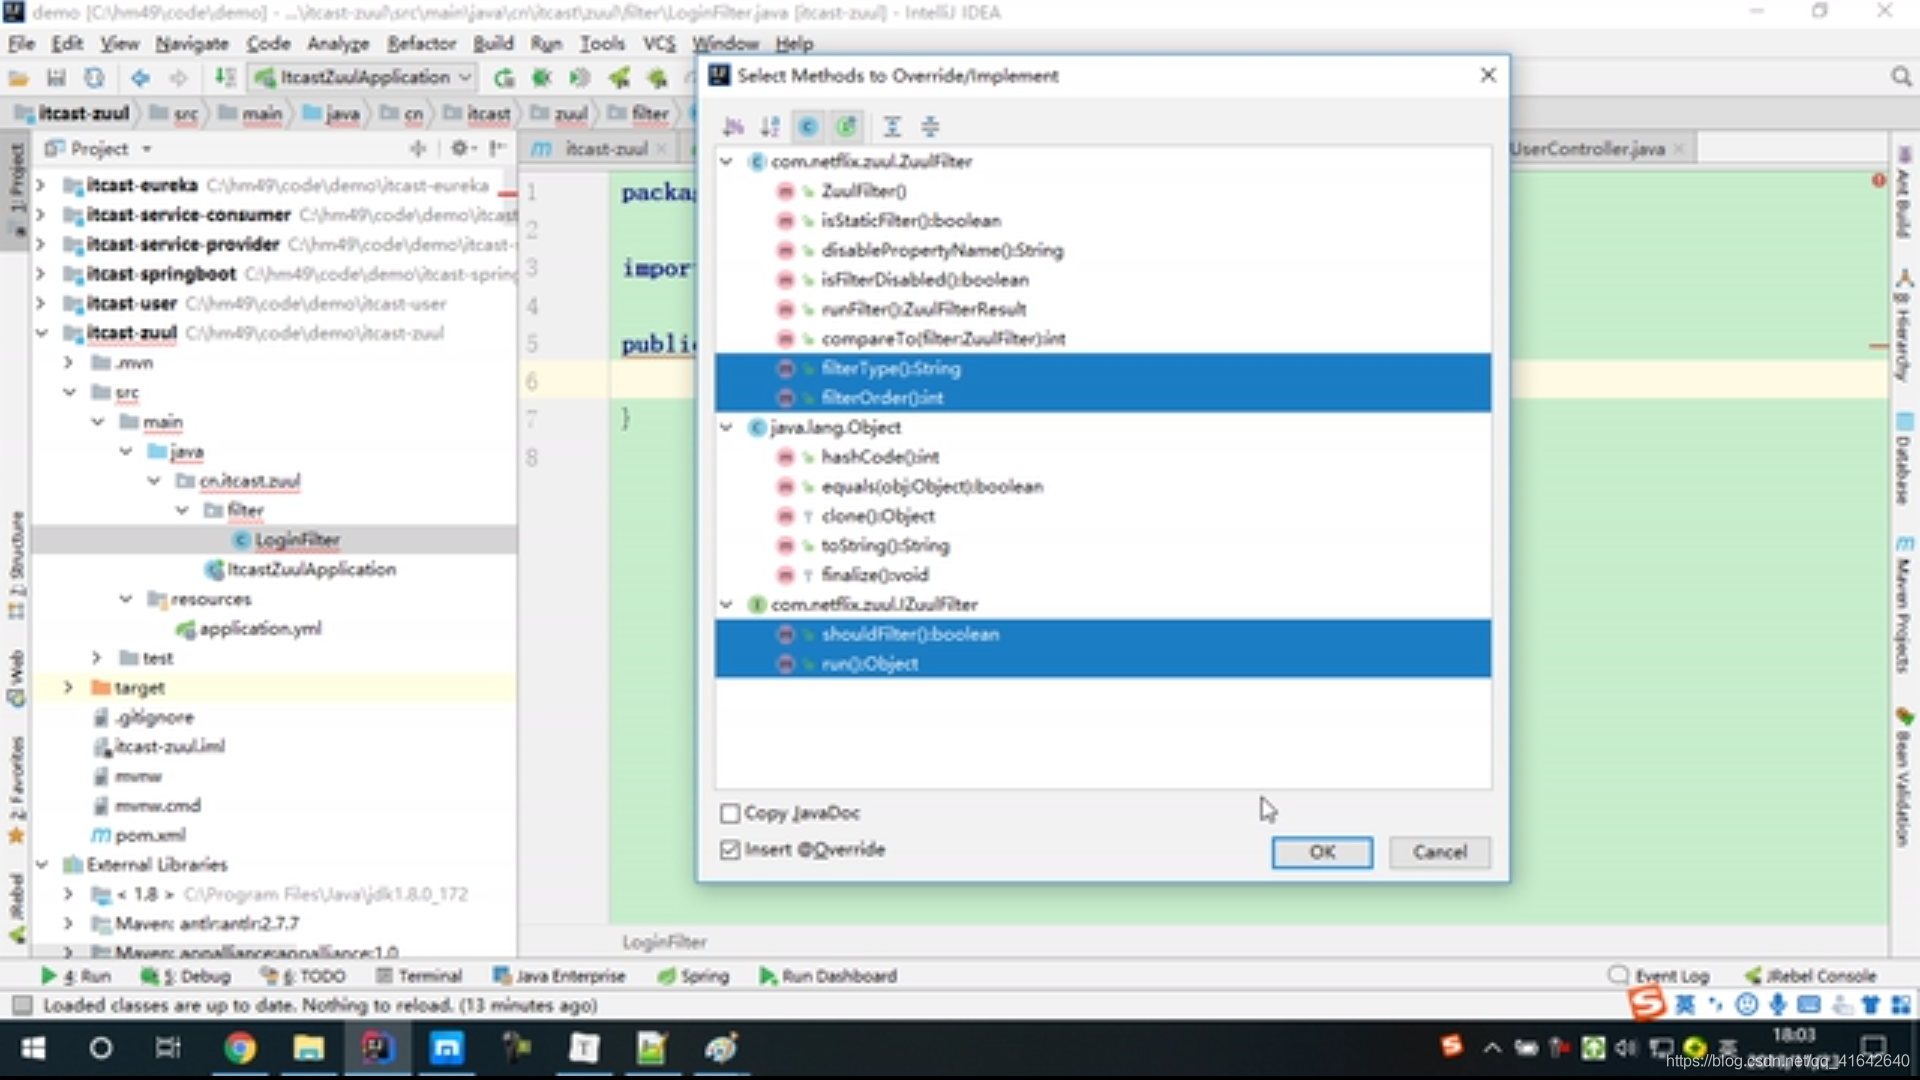This screenshot has width=1920, height=1080.
Task: Click the Synchronize toolbar icon
Action: coord(94,78)
